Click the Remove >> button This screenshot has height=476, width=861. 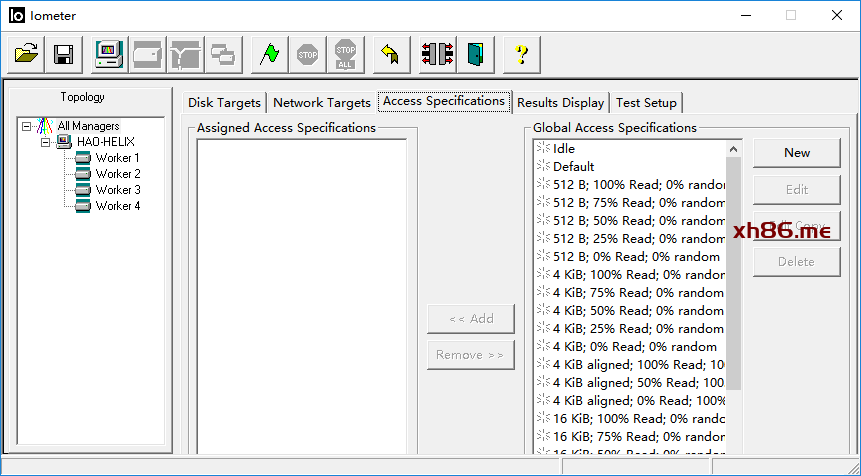click(x=471, y=355)
